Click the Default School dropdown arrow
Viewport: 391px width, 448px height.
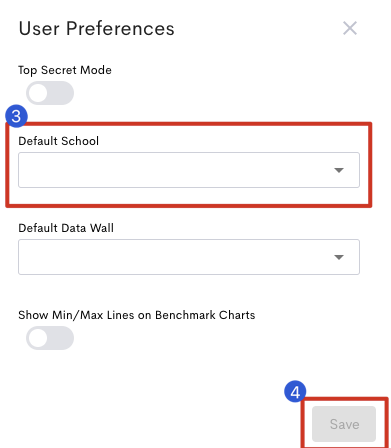click(339, 170)
